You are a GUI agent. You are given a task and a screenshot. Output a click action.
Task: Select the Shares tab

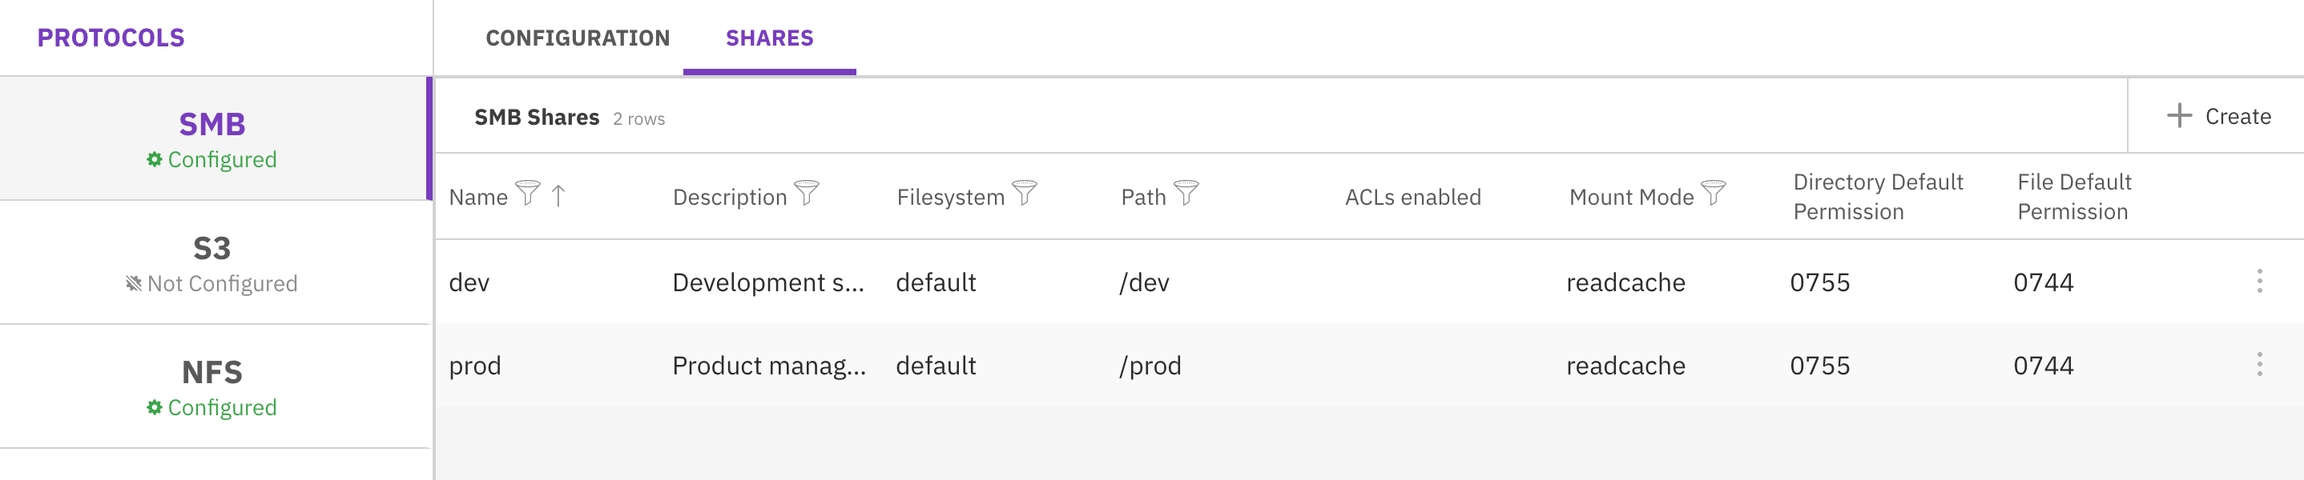coord(769,38)
